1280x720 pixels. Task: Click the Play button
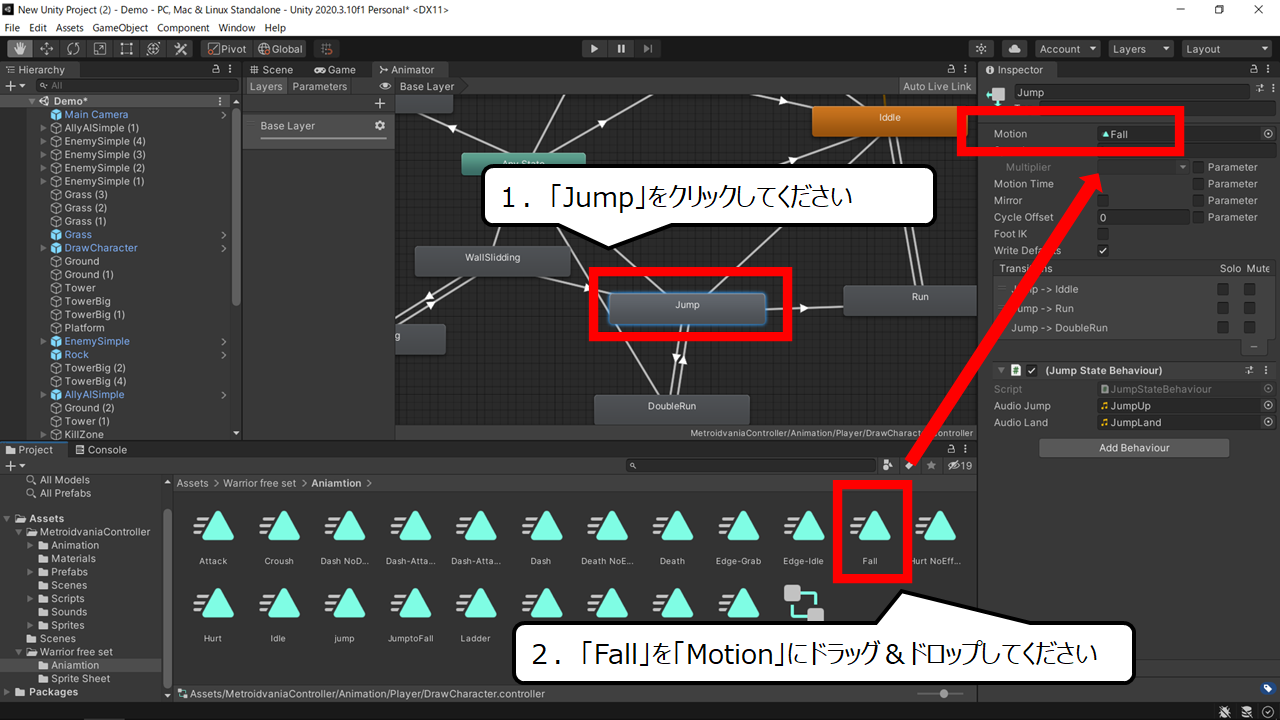click(594, 48)
